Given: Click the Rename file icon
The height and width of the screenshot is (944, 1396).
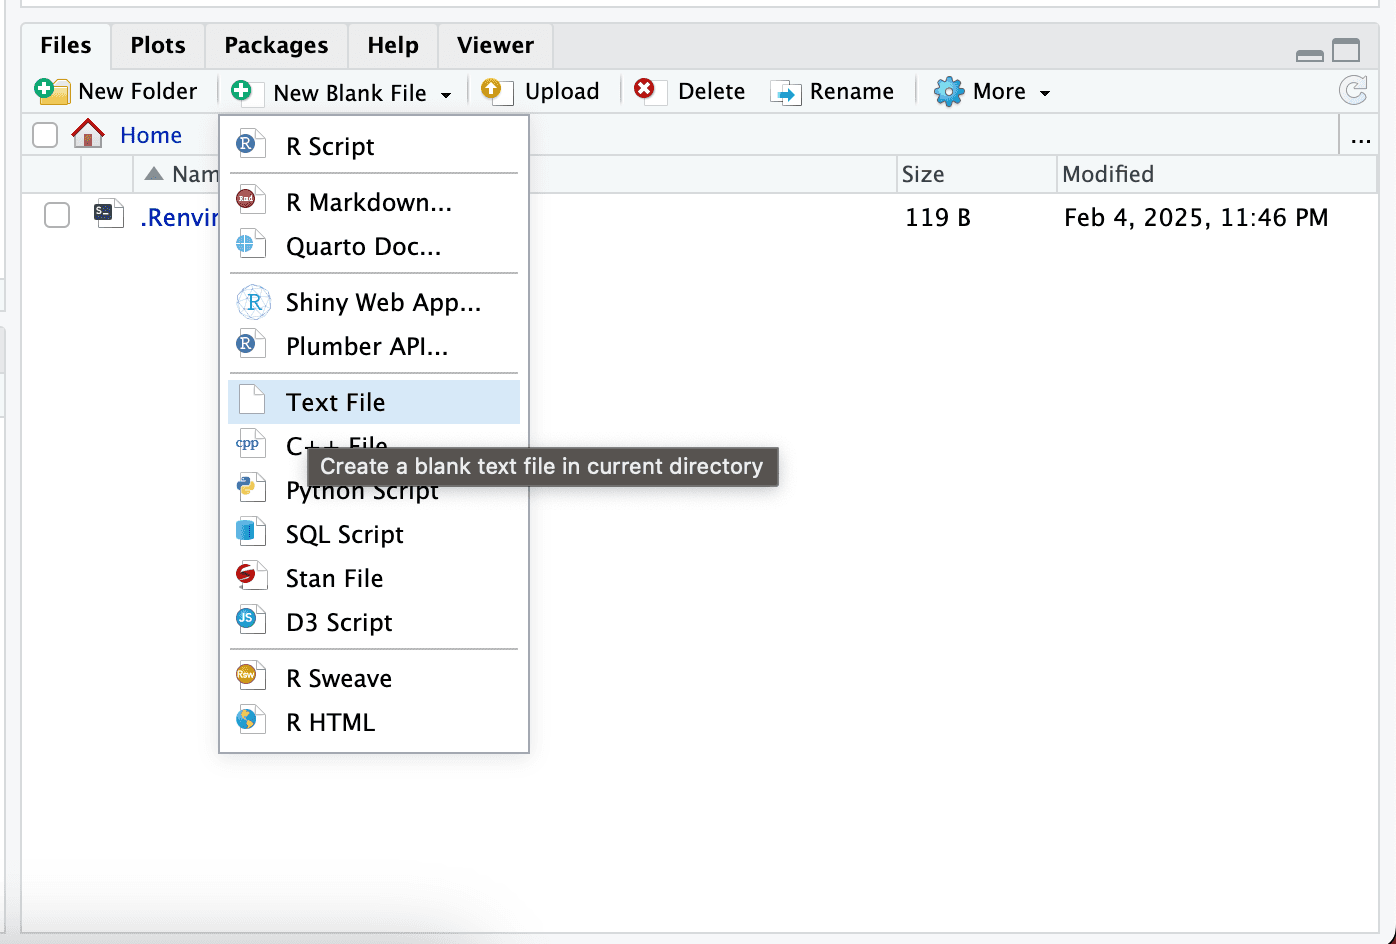Looking at the screenshot, I should pos(785,93).
